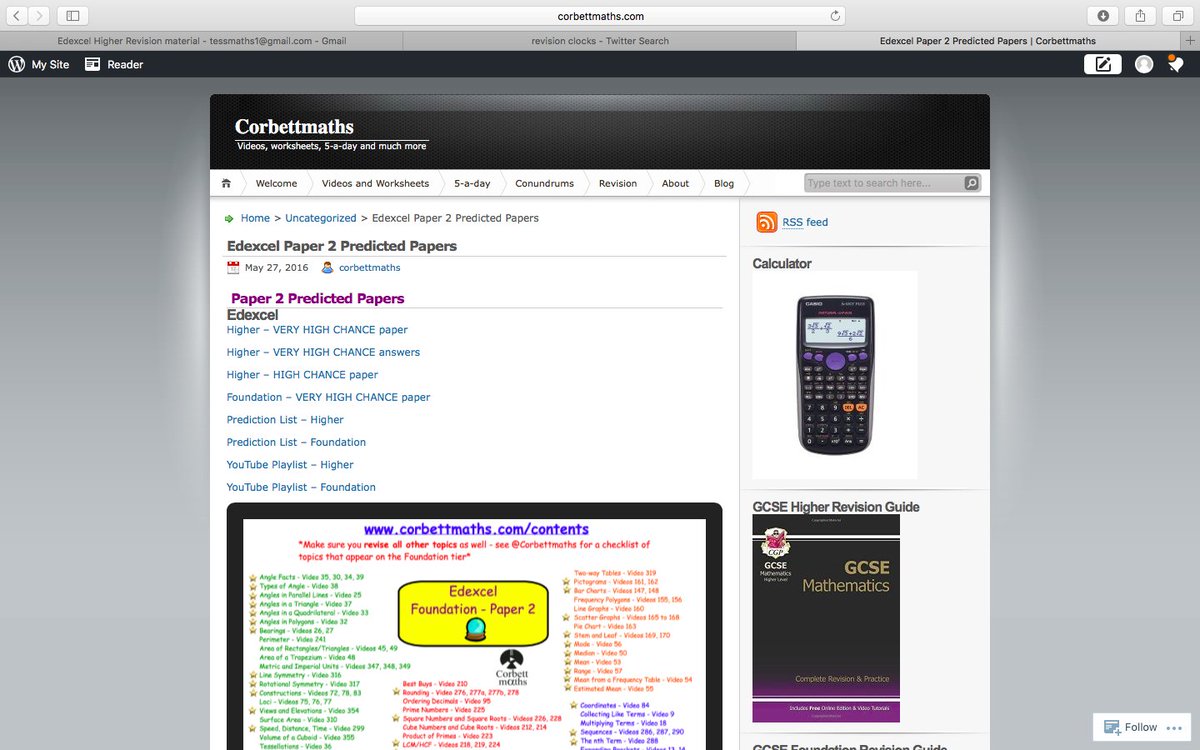Open the Safari share icon
The height and width of the screenshot is (750, 1200).
[1141, 16]
